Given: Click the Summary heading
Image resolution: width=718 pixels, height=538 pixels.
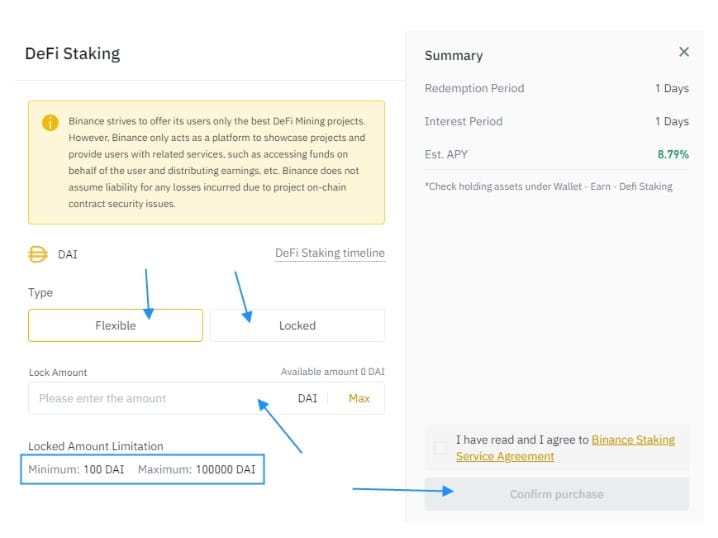Looking at the screenshot, I should coord(453,56).
